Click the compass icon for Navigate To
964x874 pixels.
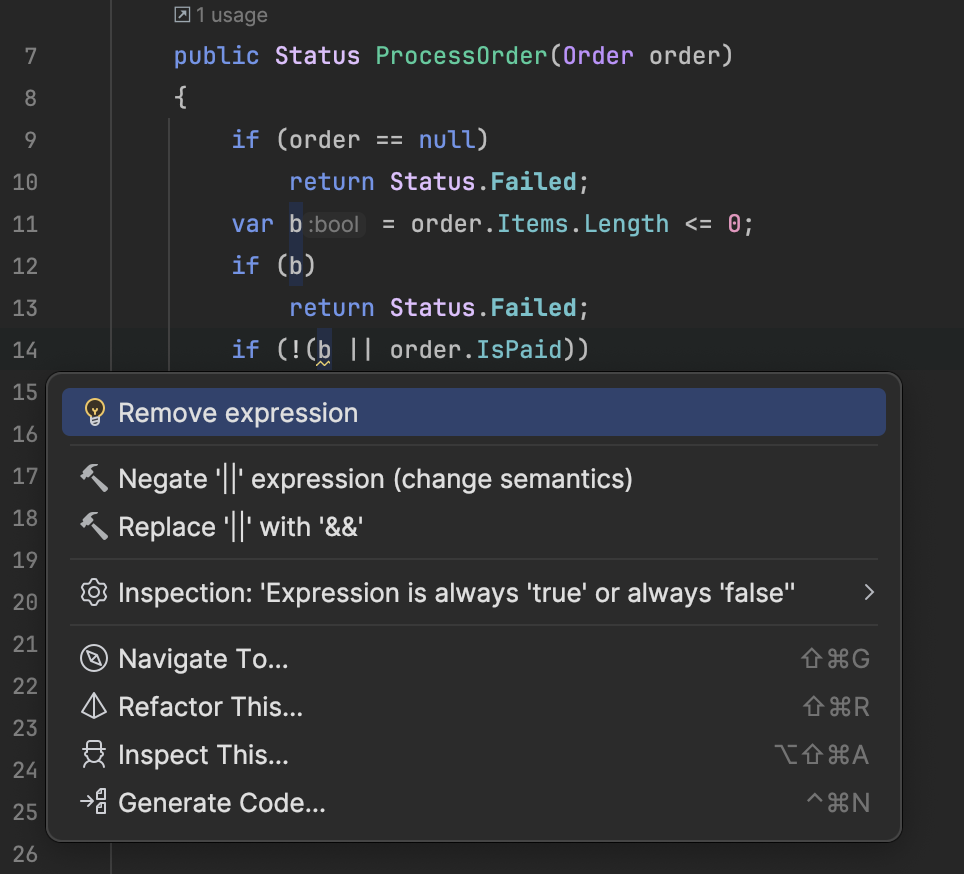tap(94, 659)
